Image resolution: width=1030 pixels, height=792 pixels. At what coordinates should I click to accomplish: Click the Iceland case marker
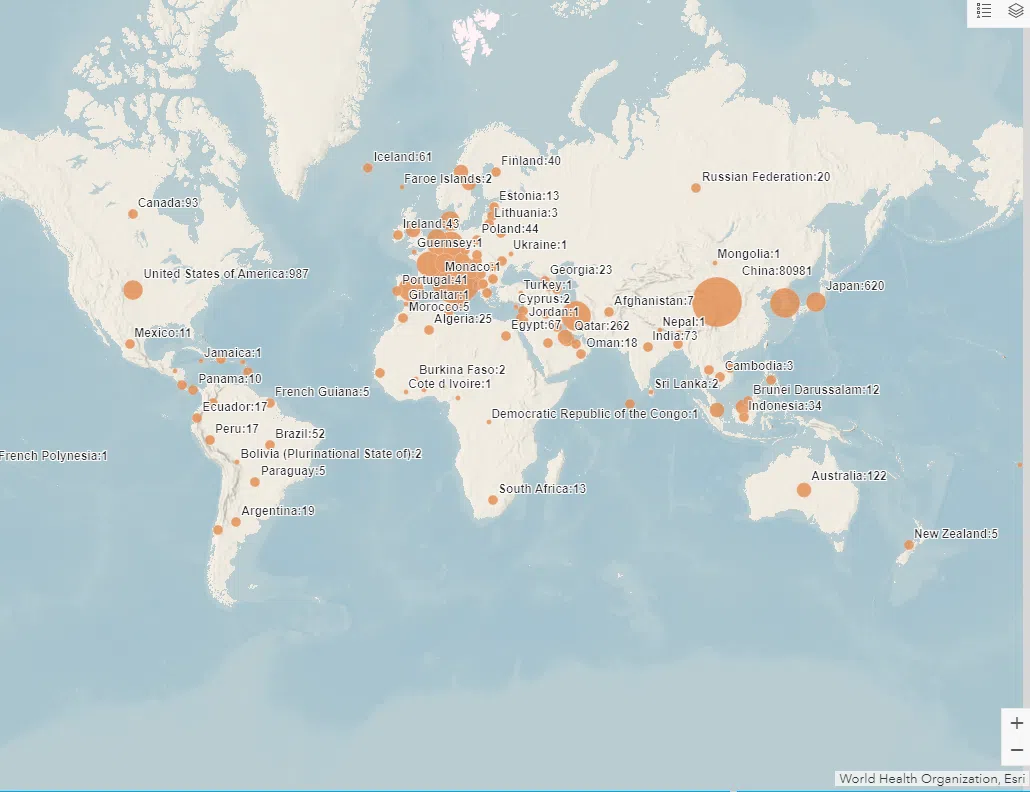(367, 167)
